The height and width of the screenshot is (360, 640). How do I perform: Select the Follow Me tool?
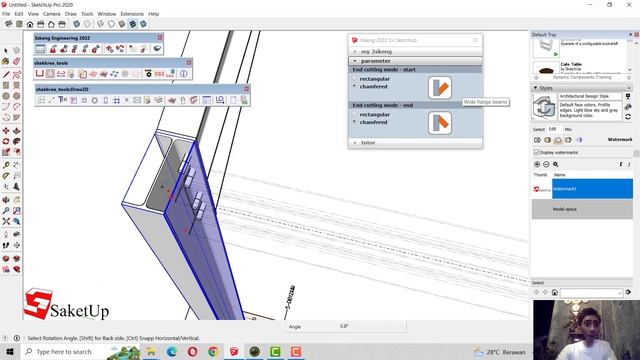click(x=16, y=141)
